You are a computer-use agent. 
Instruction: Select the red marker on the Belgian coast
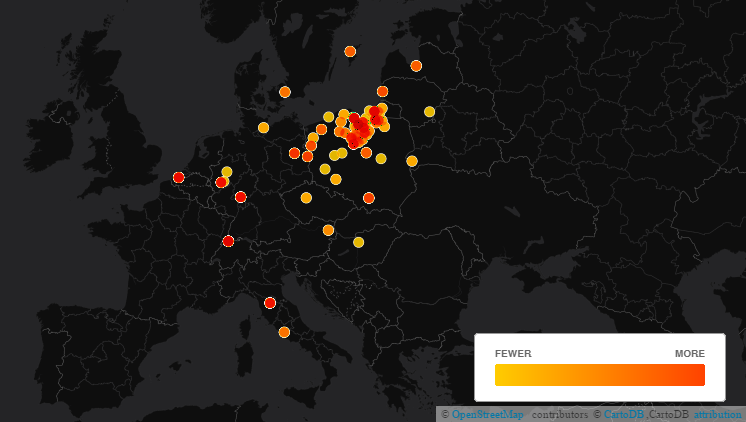pyautogui.click(x=178, y=177)
